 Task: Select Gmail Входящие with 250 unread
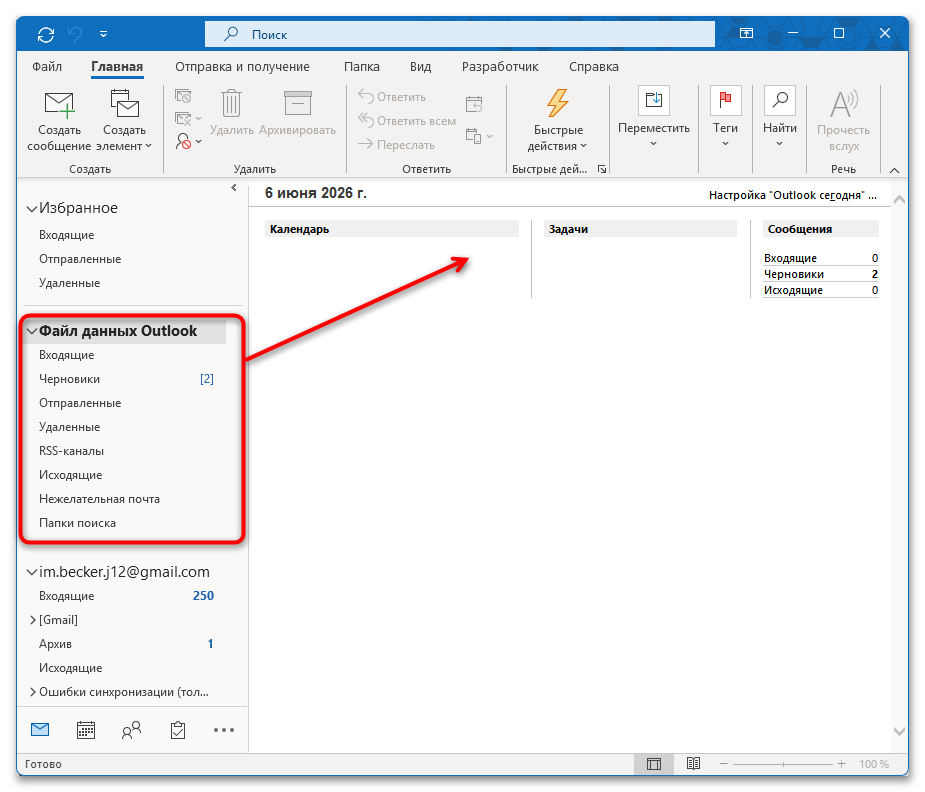tap(126, 596)
